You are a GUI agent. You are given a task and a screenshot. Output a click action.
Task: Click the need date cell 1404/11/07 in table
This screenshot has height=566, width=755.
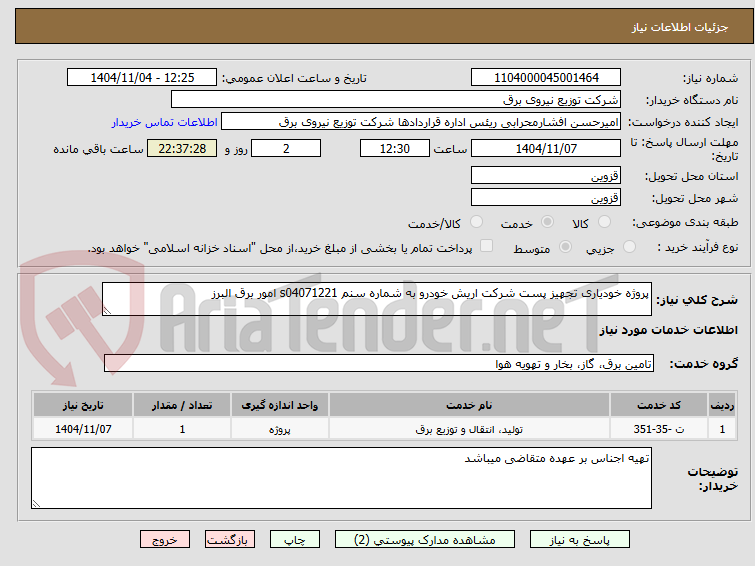[83, 429]
